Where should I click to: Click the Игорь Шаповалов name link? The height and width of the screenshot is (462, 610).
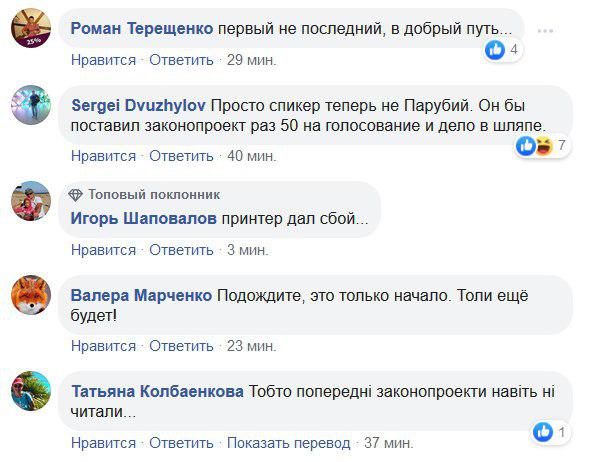click(144, 219)
